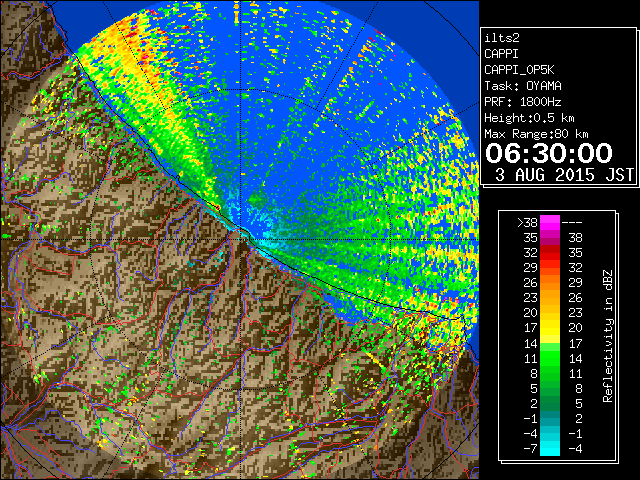Click the yellow band for 17 to 20 dBZ
Image resolution: width=640 pixels, height=480 pixels.
tap(550, 328)
